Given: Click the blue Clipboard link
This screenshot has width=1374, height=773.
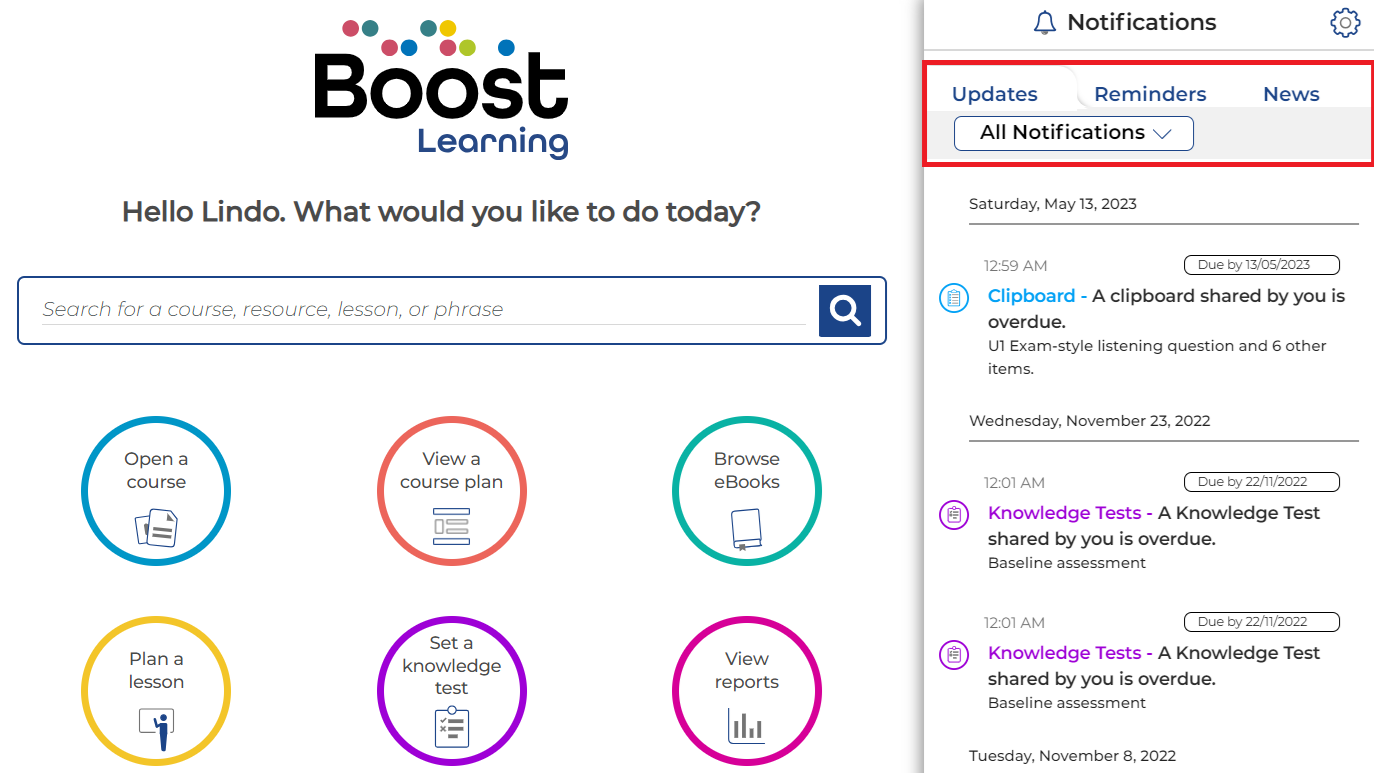Looking at the screenshot, I should click(x=1030, y=296).
